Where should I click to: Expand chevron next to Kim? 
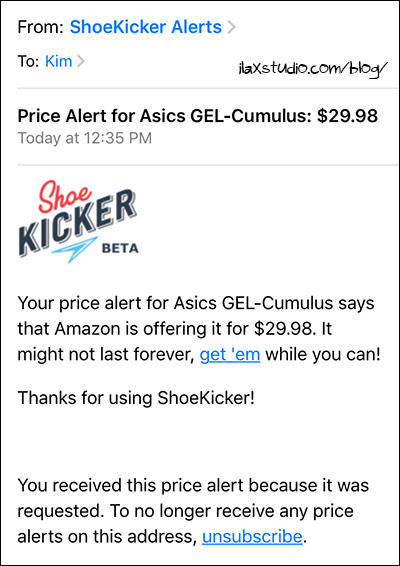(81, 62)
